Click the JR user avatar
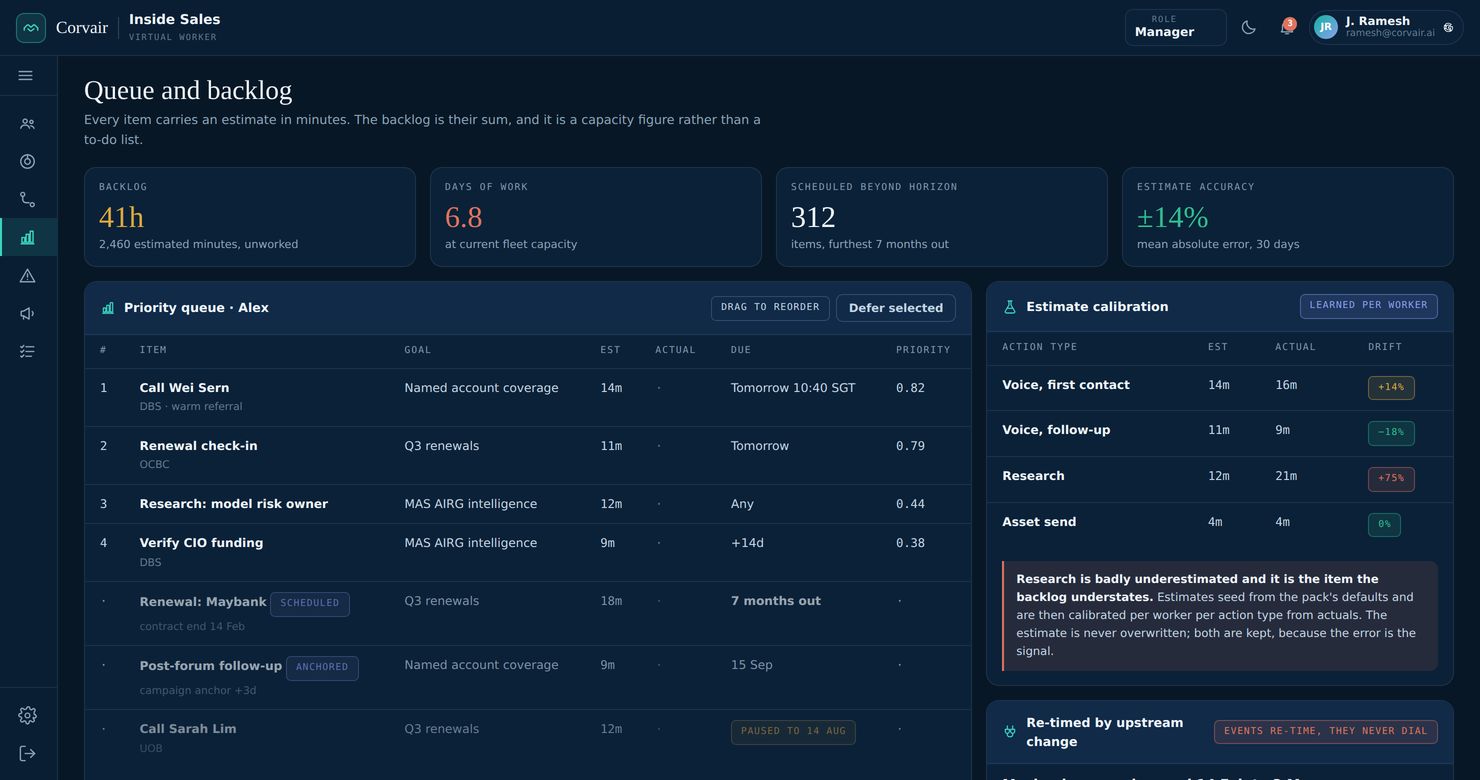The image size is (1480, 780). pyautogui.click(x=1326, y=27)
